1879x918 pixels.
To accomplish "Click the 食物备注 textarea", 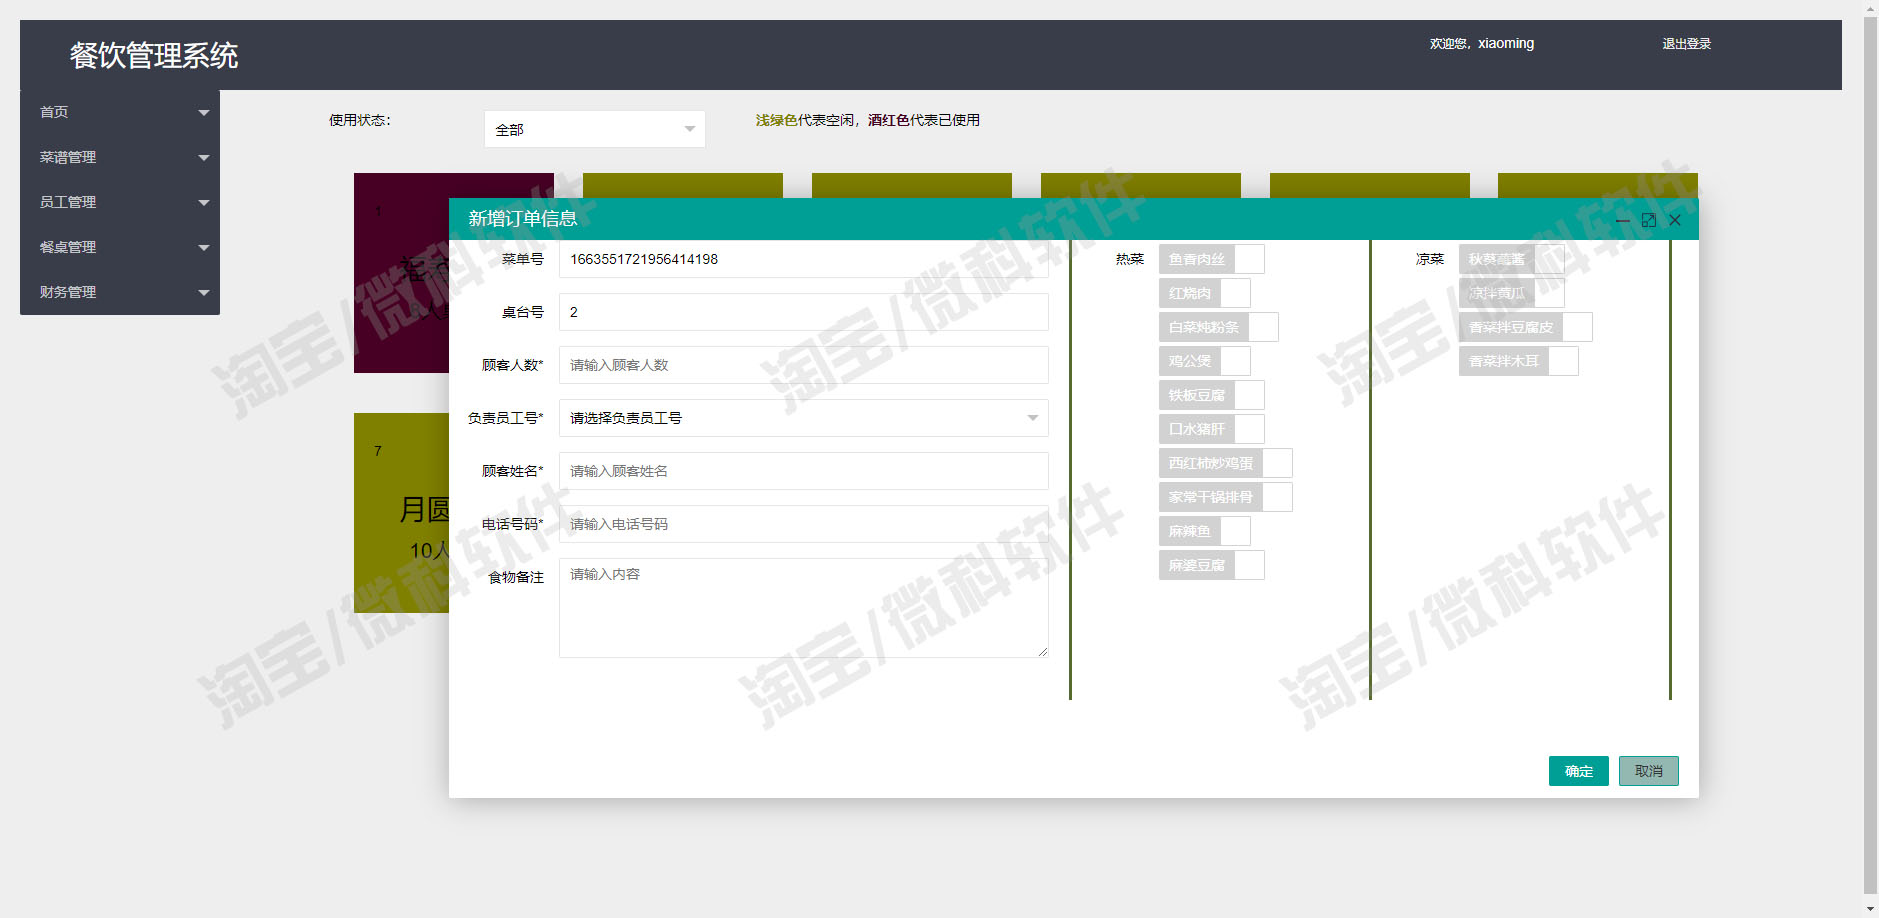I will pyautogui.click(x=803, y=608).
